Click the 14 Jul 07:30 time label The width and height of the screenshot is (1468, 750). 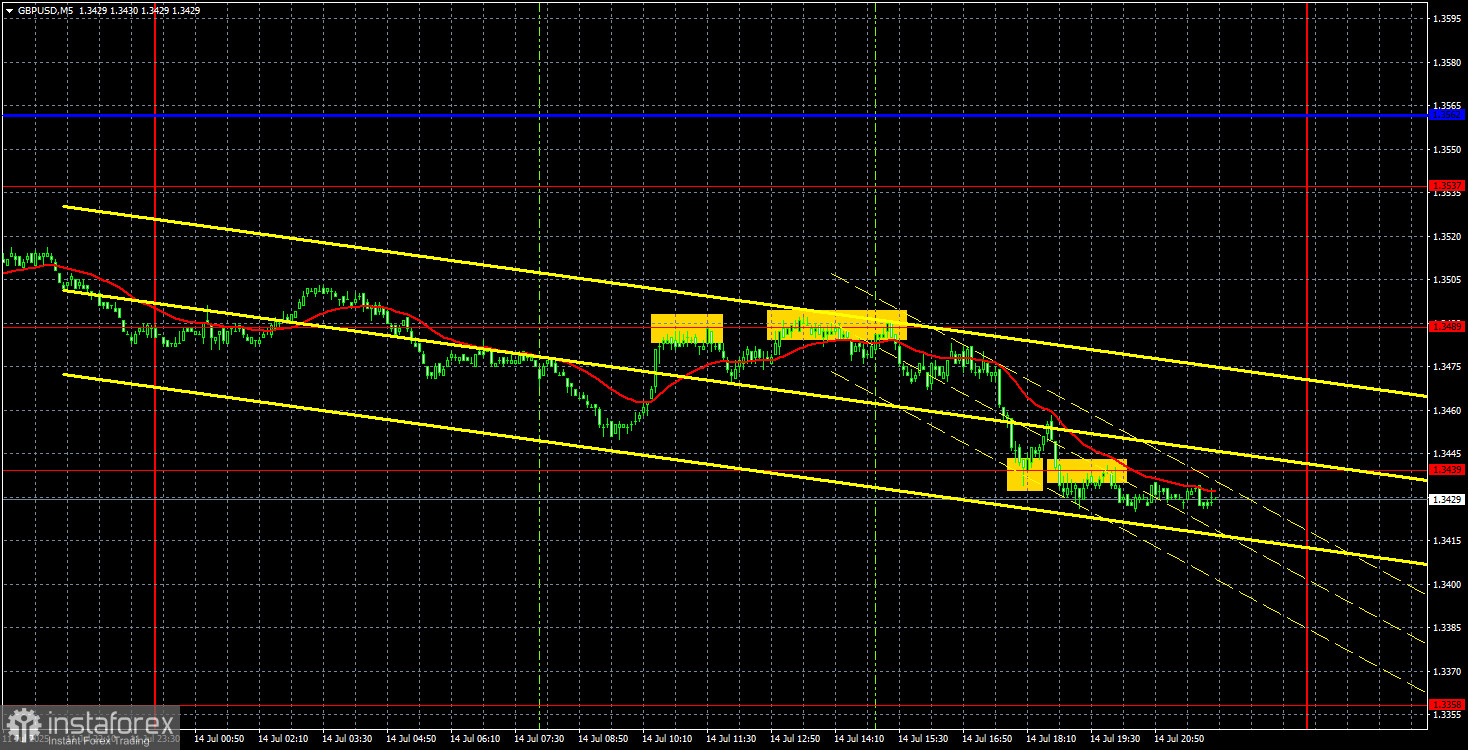(539, 739)
